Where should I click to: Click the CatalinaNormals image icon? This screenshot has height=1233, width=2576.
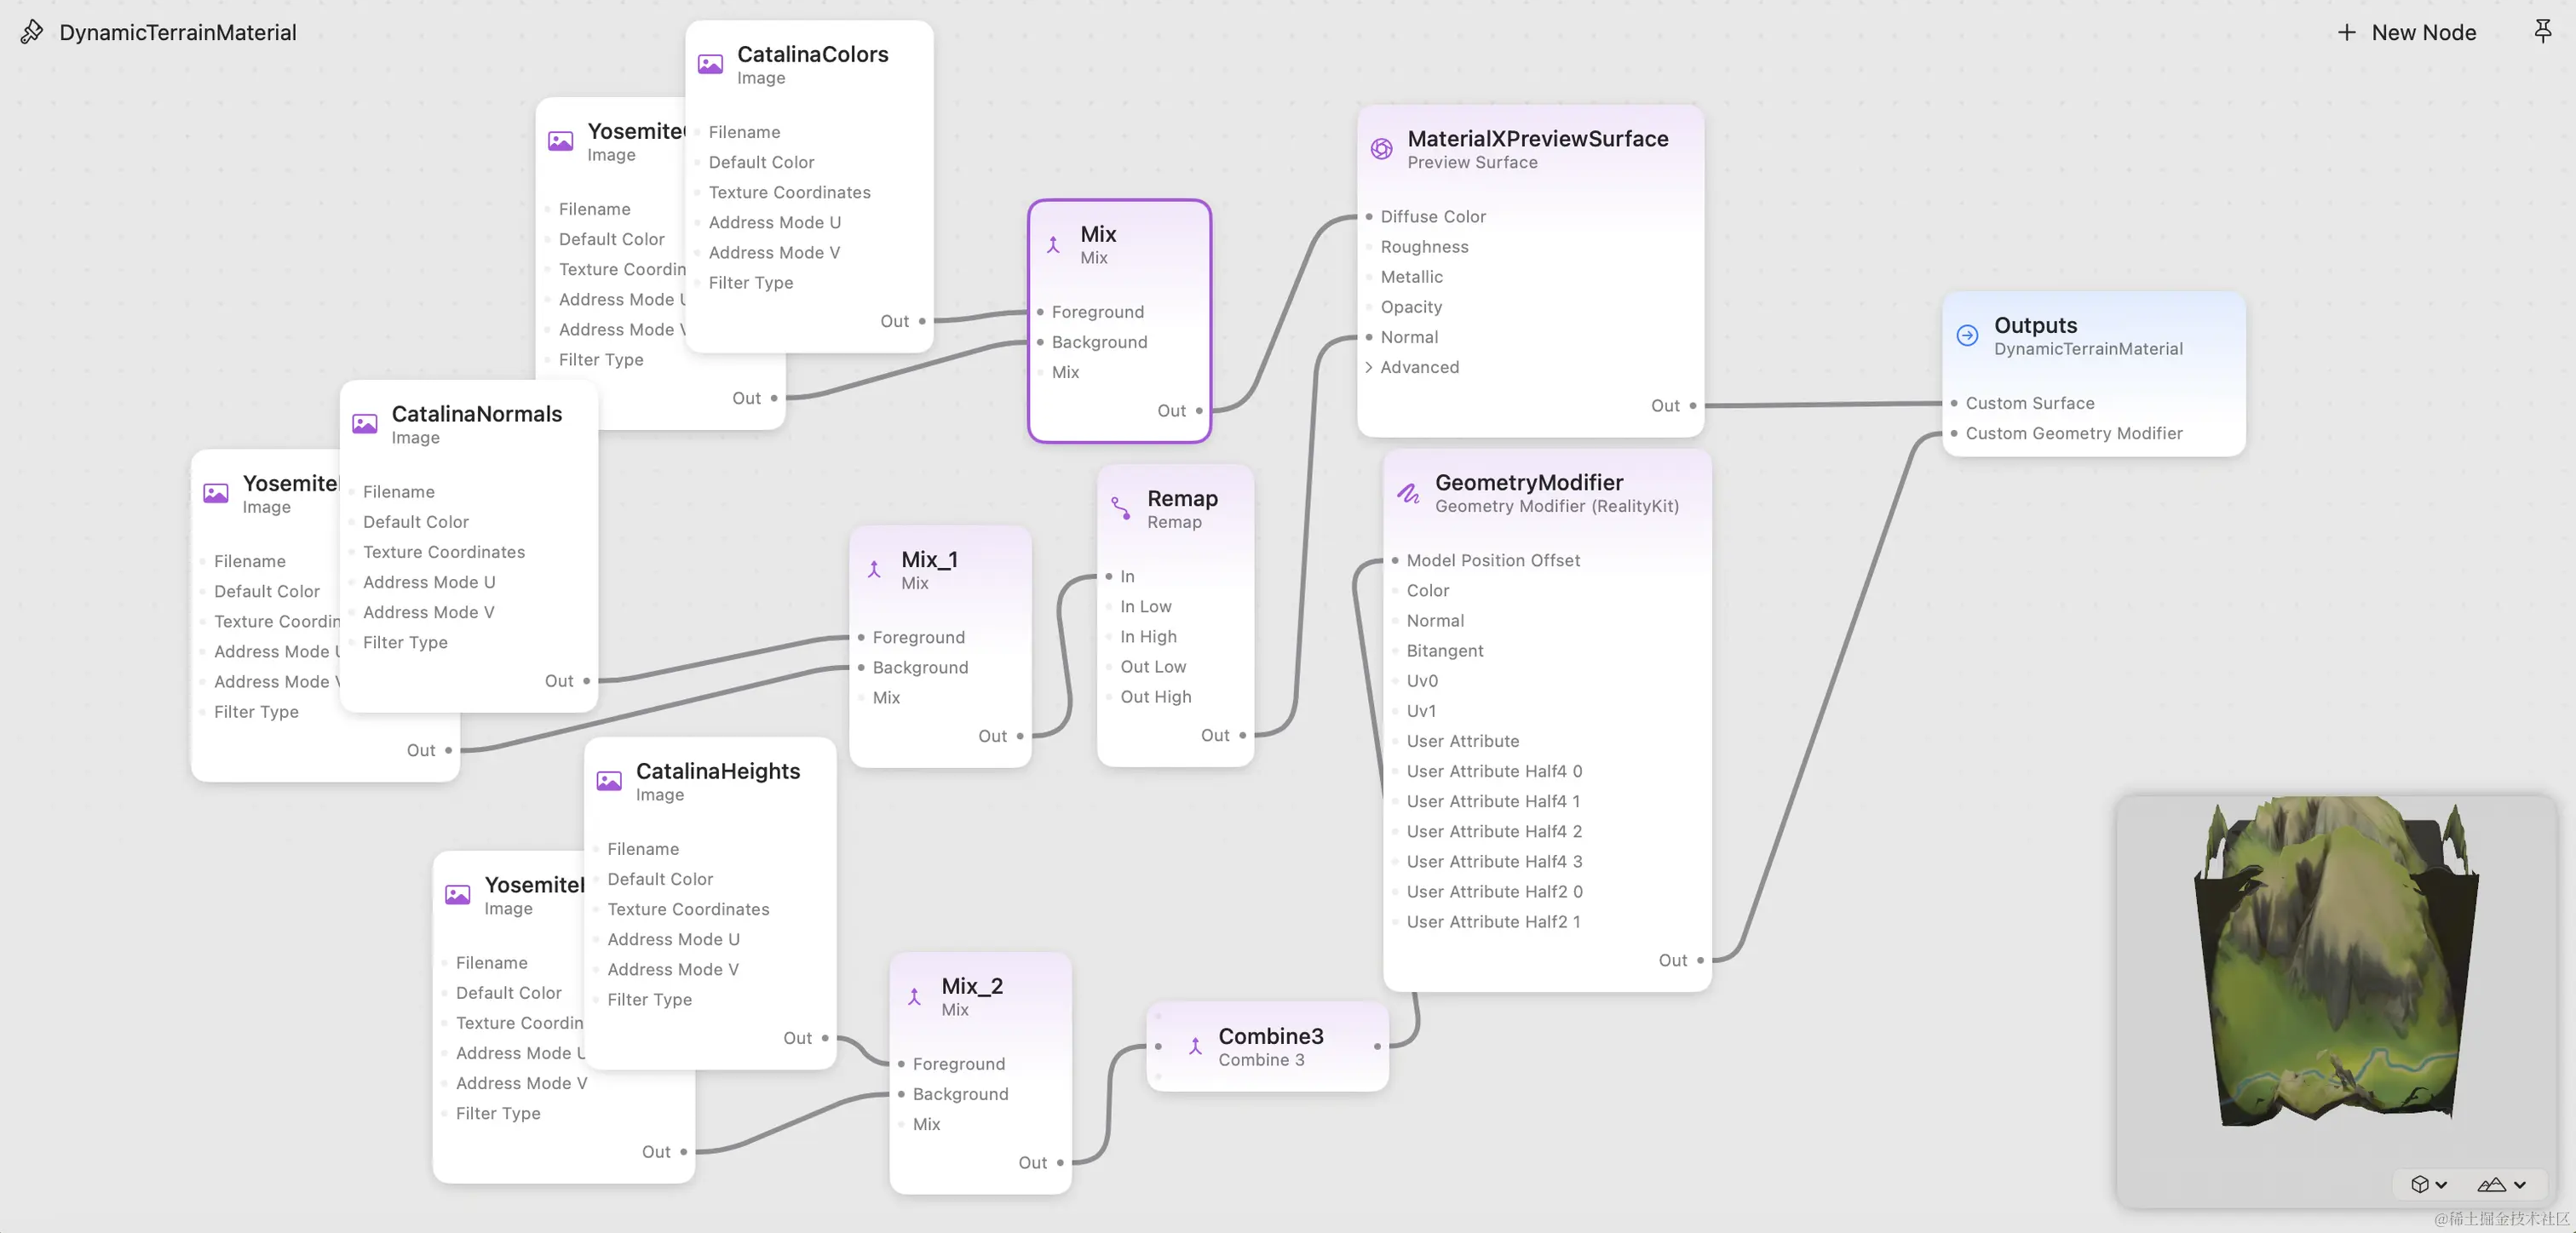[365, 424]
